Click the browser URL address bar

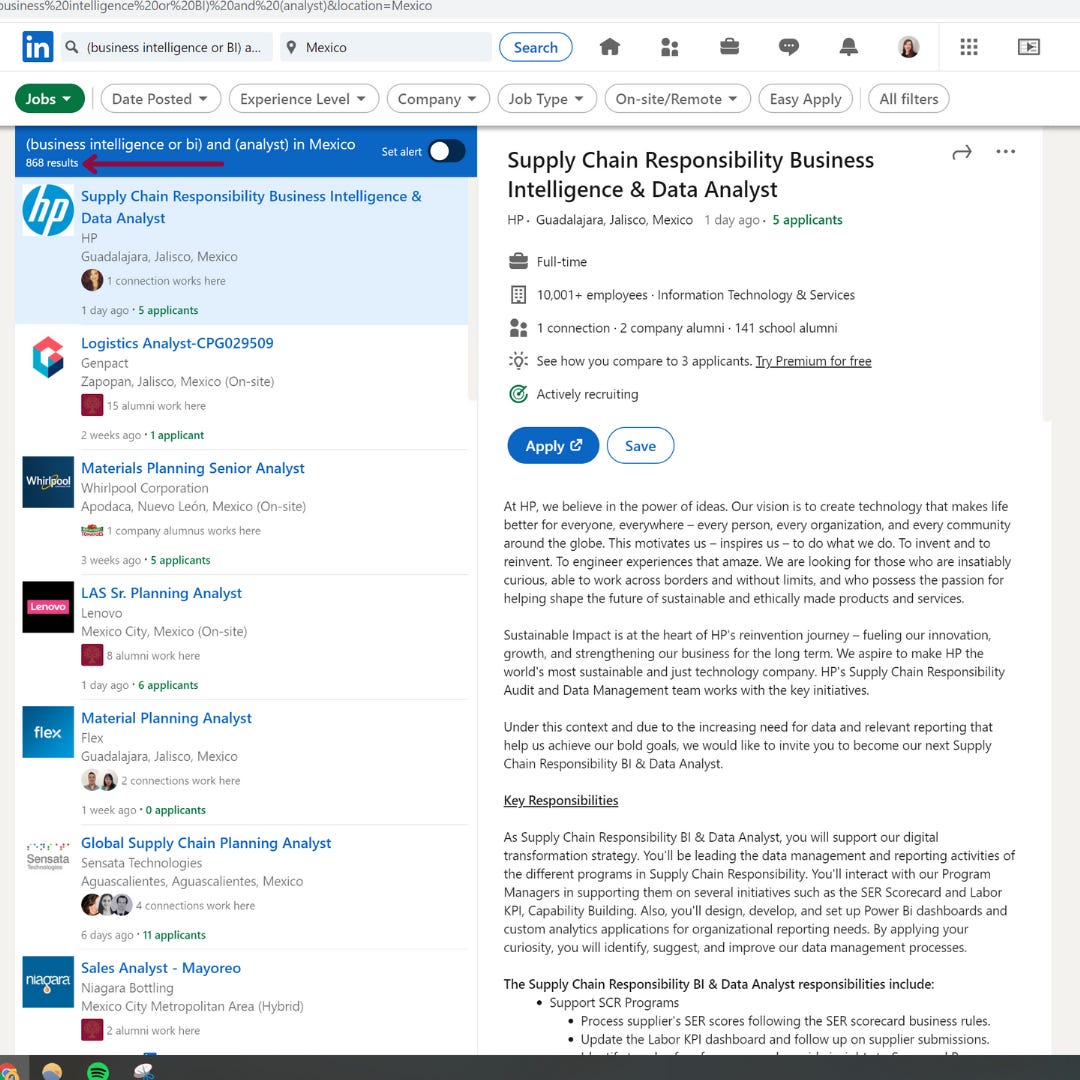point(540,7)
